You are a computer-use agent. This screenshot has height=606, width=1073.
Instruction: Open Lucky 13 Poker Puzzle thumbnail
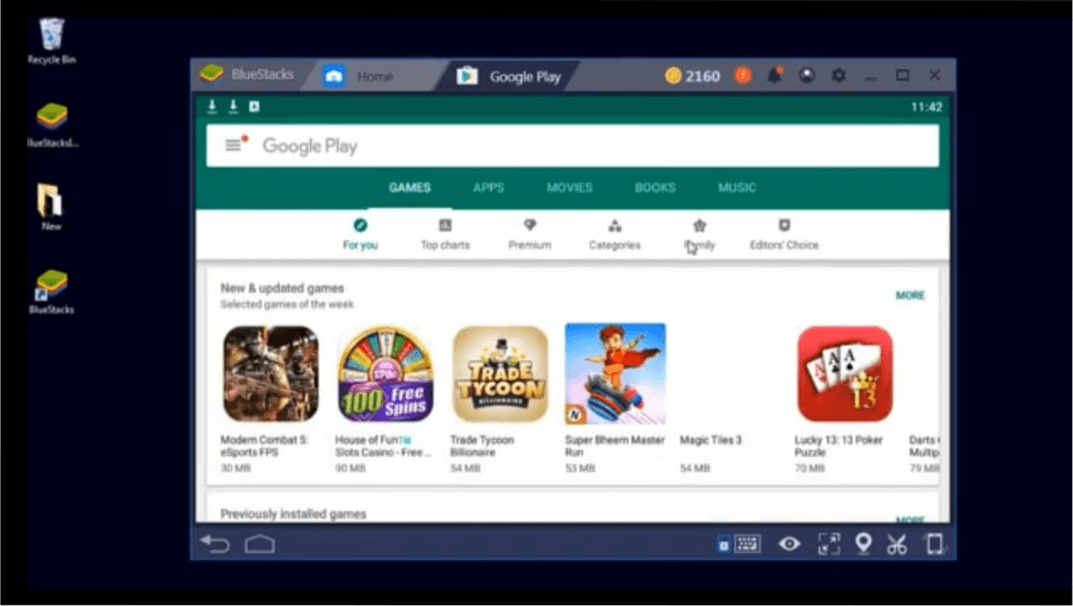(x=845, y=373)
